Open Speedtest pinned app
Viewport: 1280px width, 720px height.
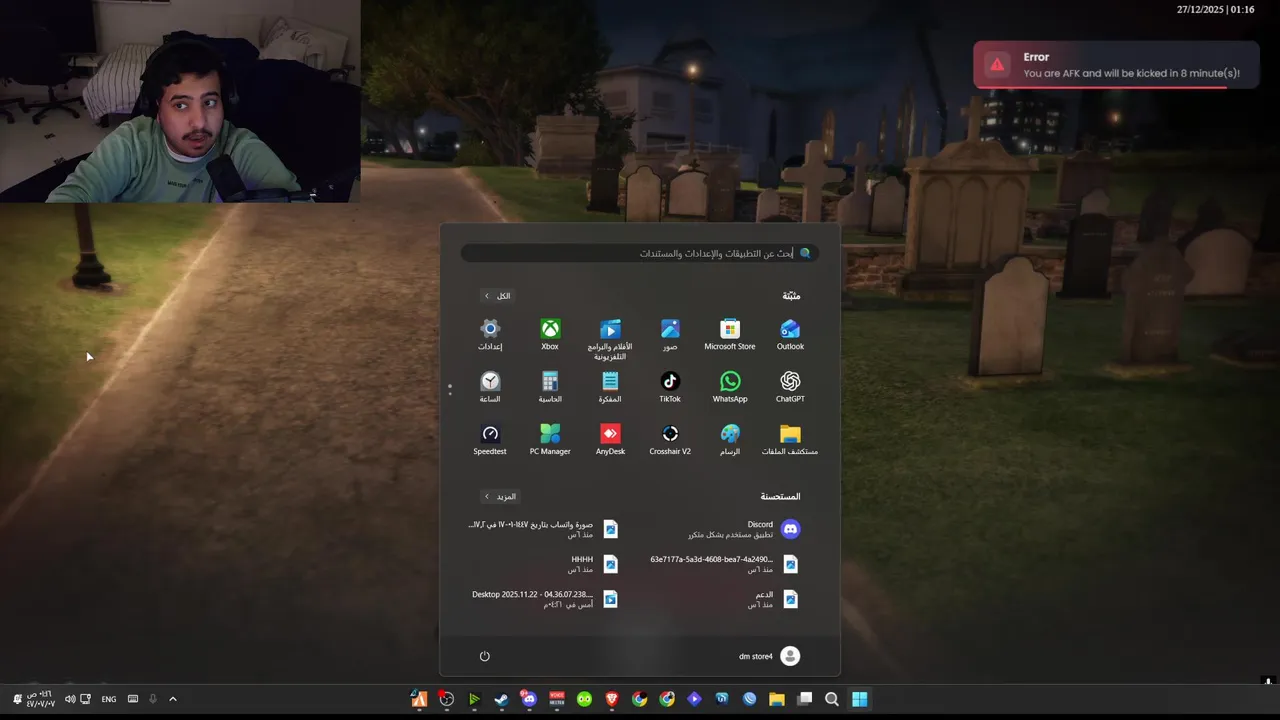point(490,440)
